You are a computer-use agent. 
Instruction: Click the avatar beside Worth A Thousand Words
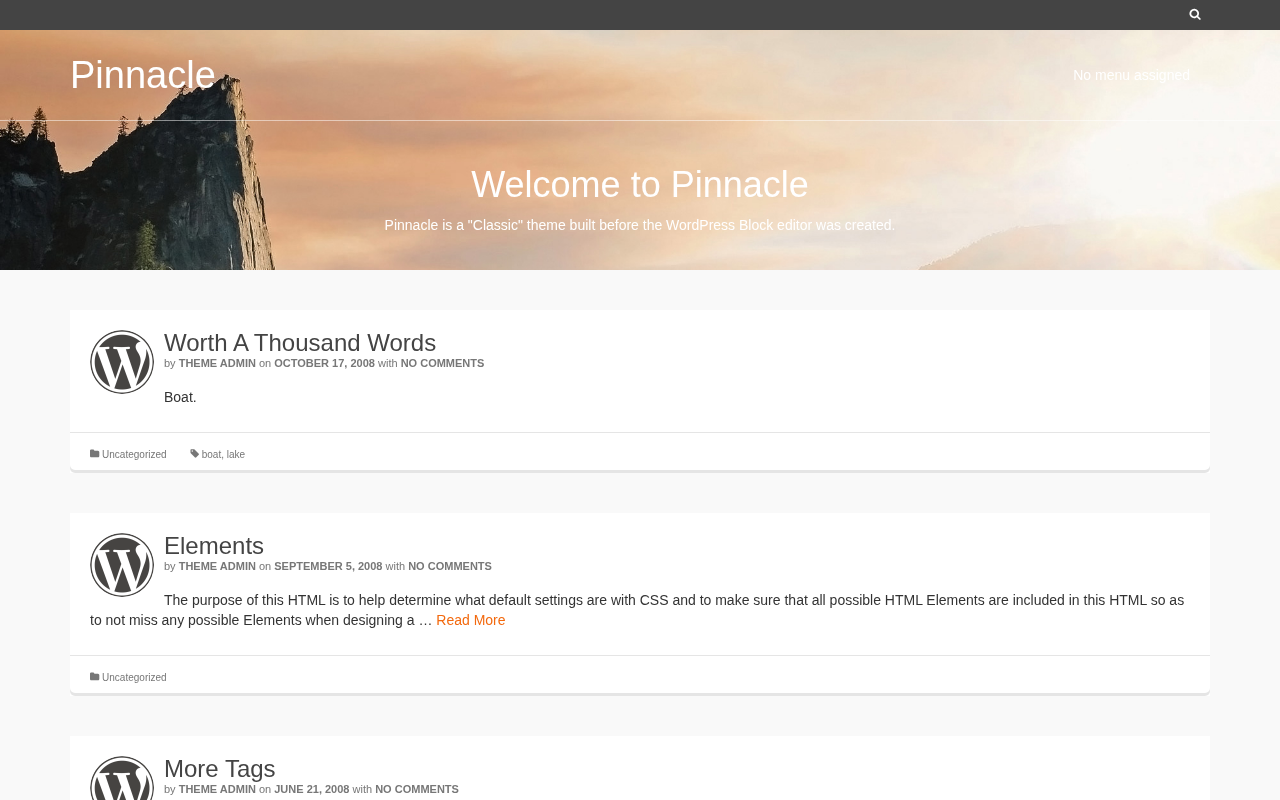122,362
